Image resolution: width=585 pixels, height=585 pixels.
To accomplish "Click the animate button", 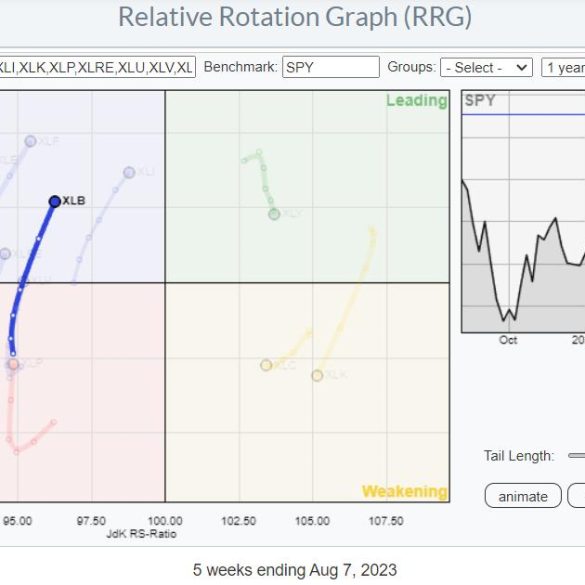I will [x=523, y=496].
